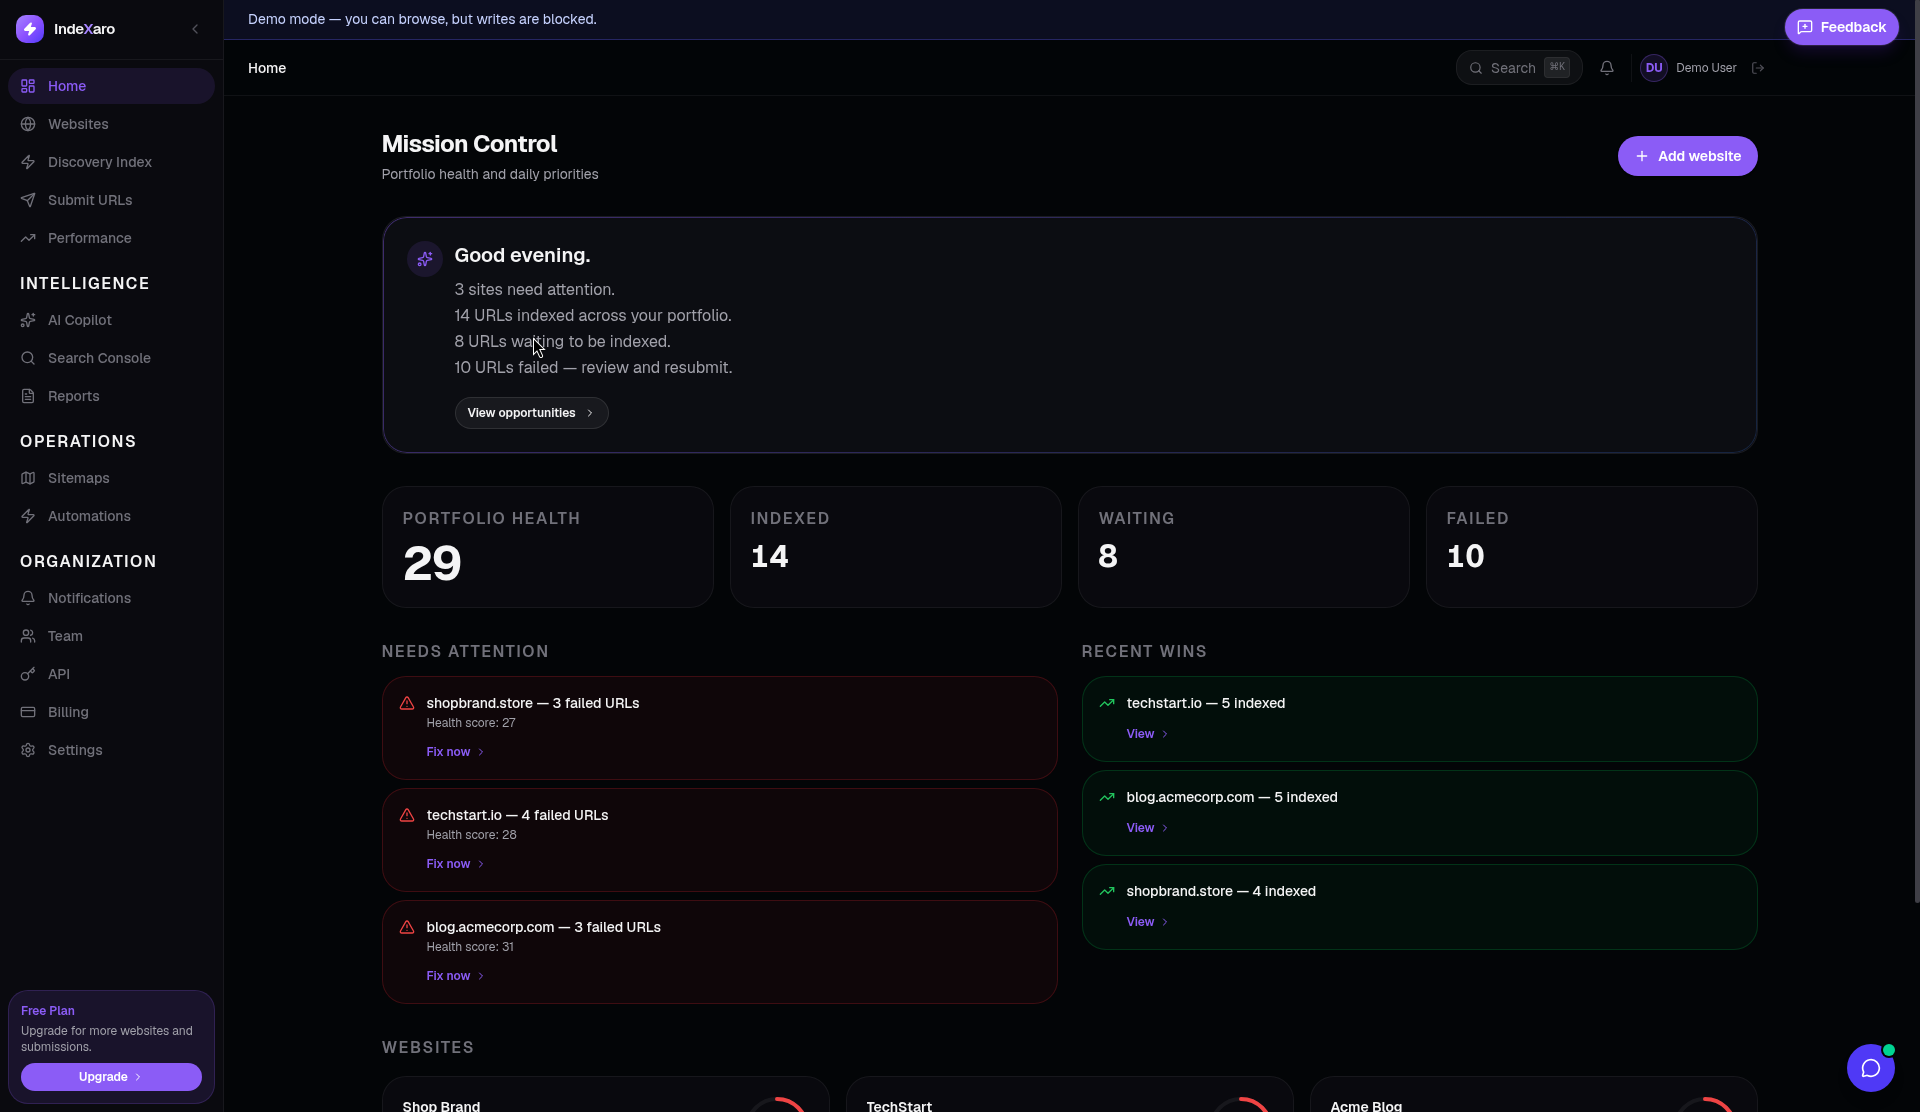
Task: Collapse the sidebar with the chevron
Action: [x=195, y=29]
